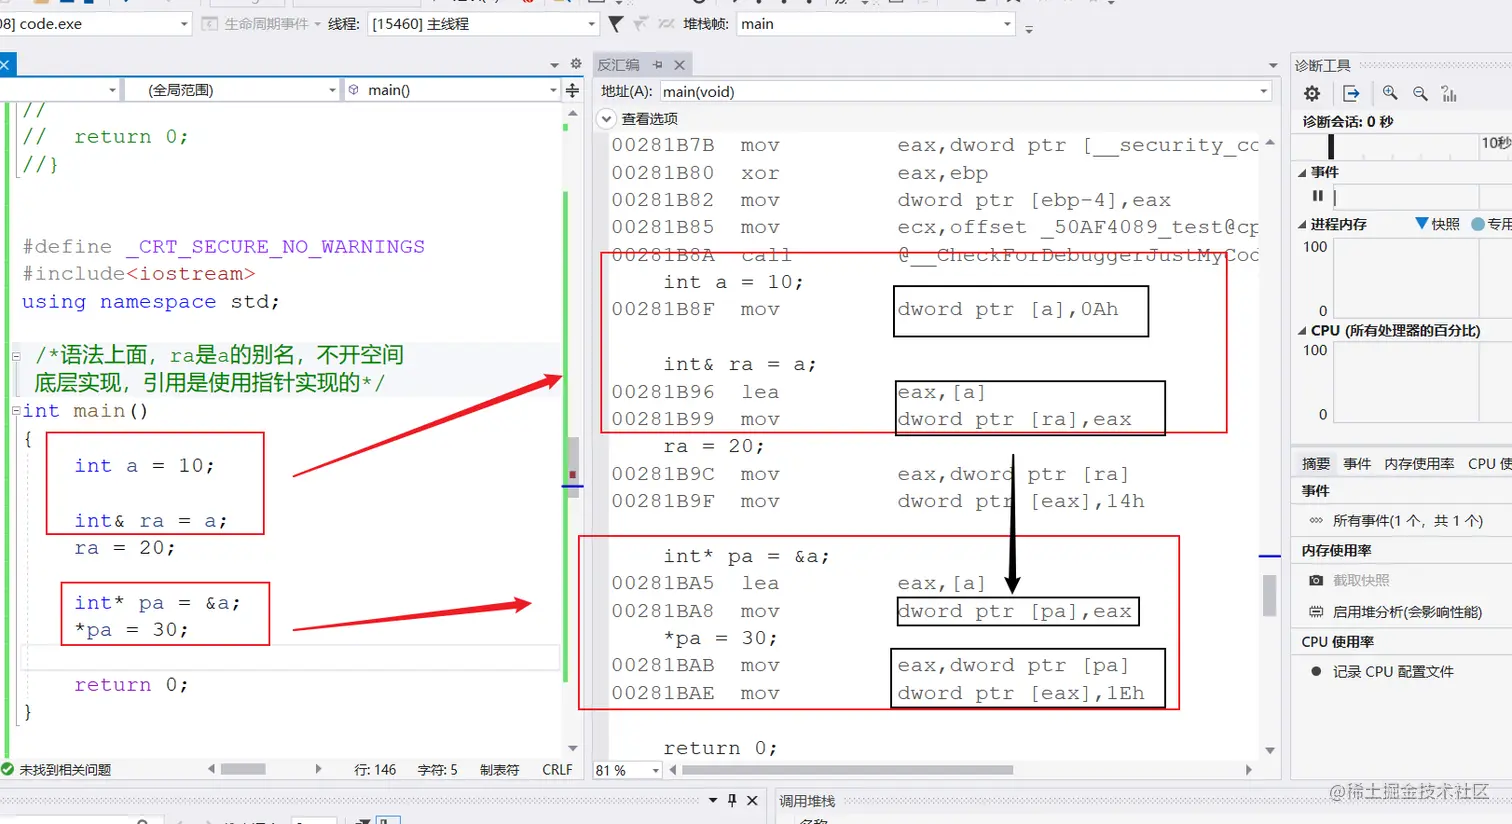Select the Call Stack panel tab

pos(807,801)
